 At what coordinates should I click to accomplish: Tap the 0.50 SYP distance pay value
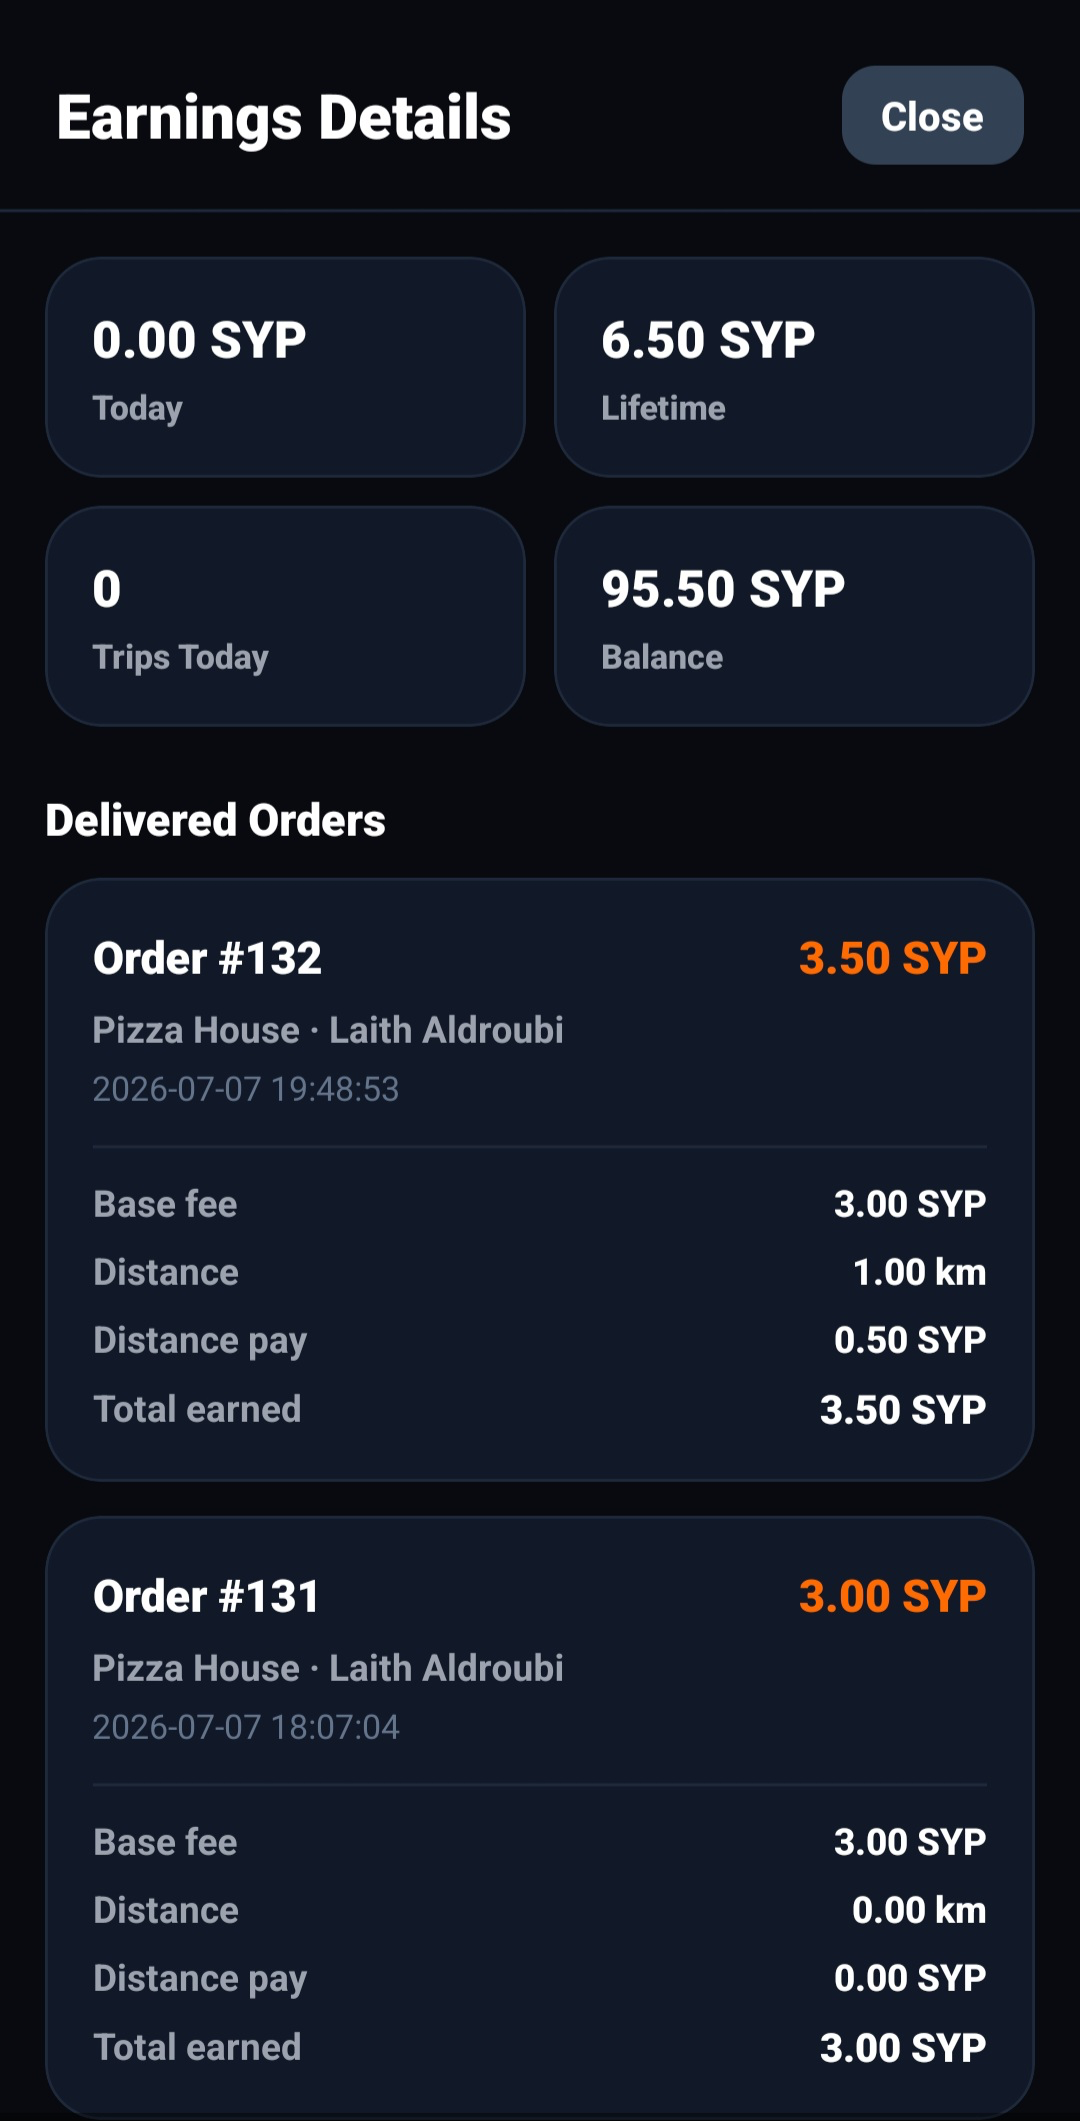pyautogui.click(x=910, y=1340)
